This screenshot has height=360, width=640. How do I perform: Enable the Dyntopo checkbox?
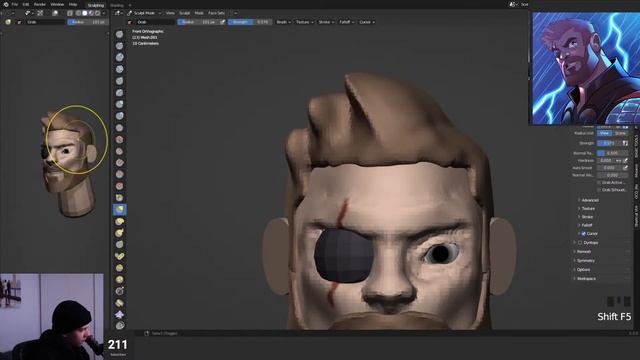[x=580, y=242]
